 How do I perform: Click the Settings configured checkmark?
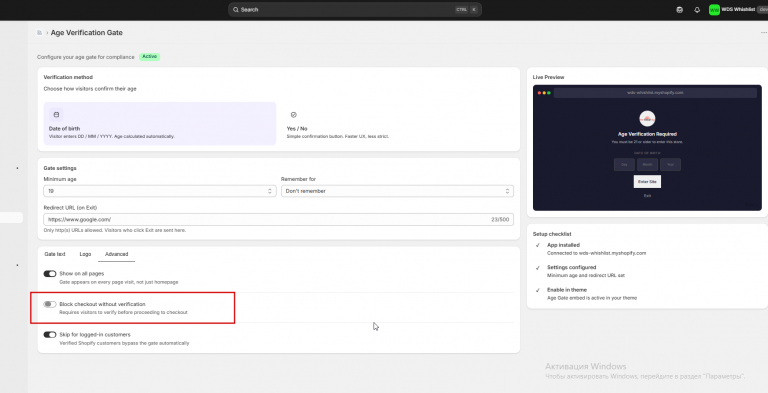537,268
